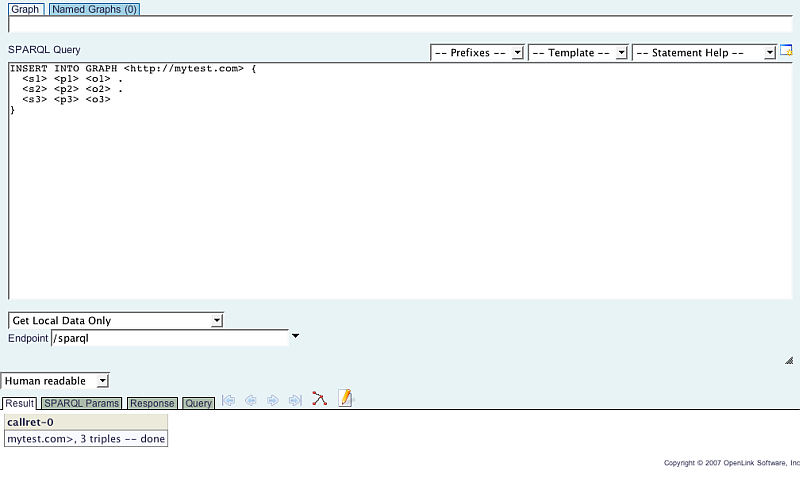Click the pencil edit-document icon

tap(345, 398)
